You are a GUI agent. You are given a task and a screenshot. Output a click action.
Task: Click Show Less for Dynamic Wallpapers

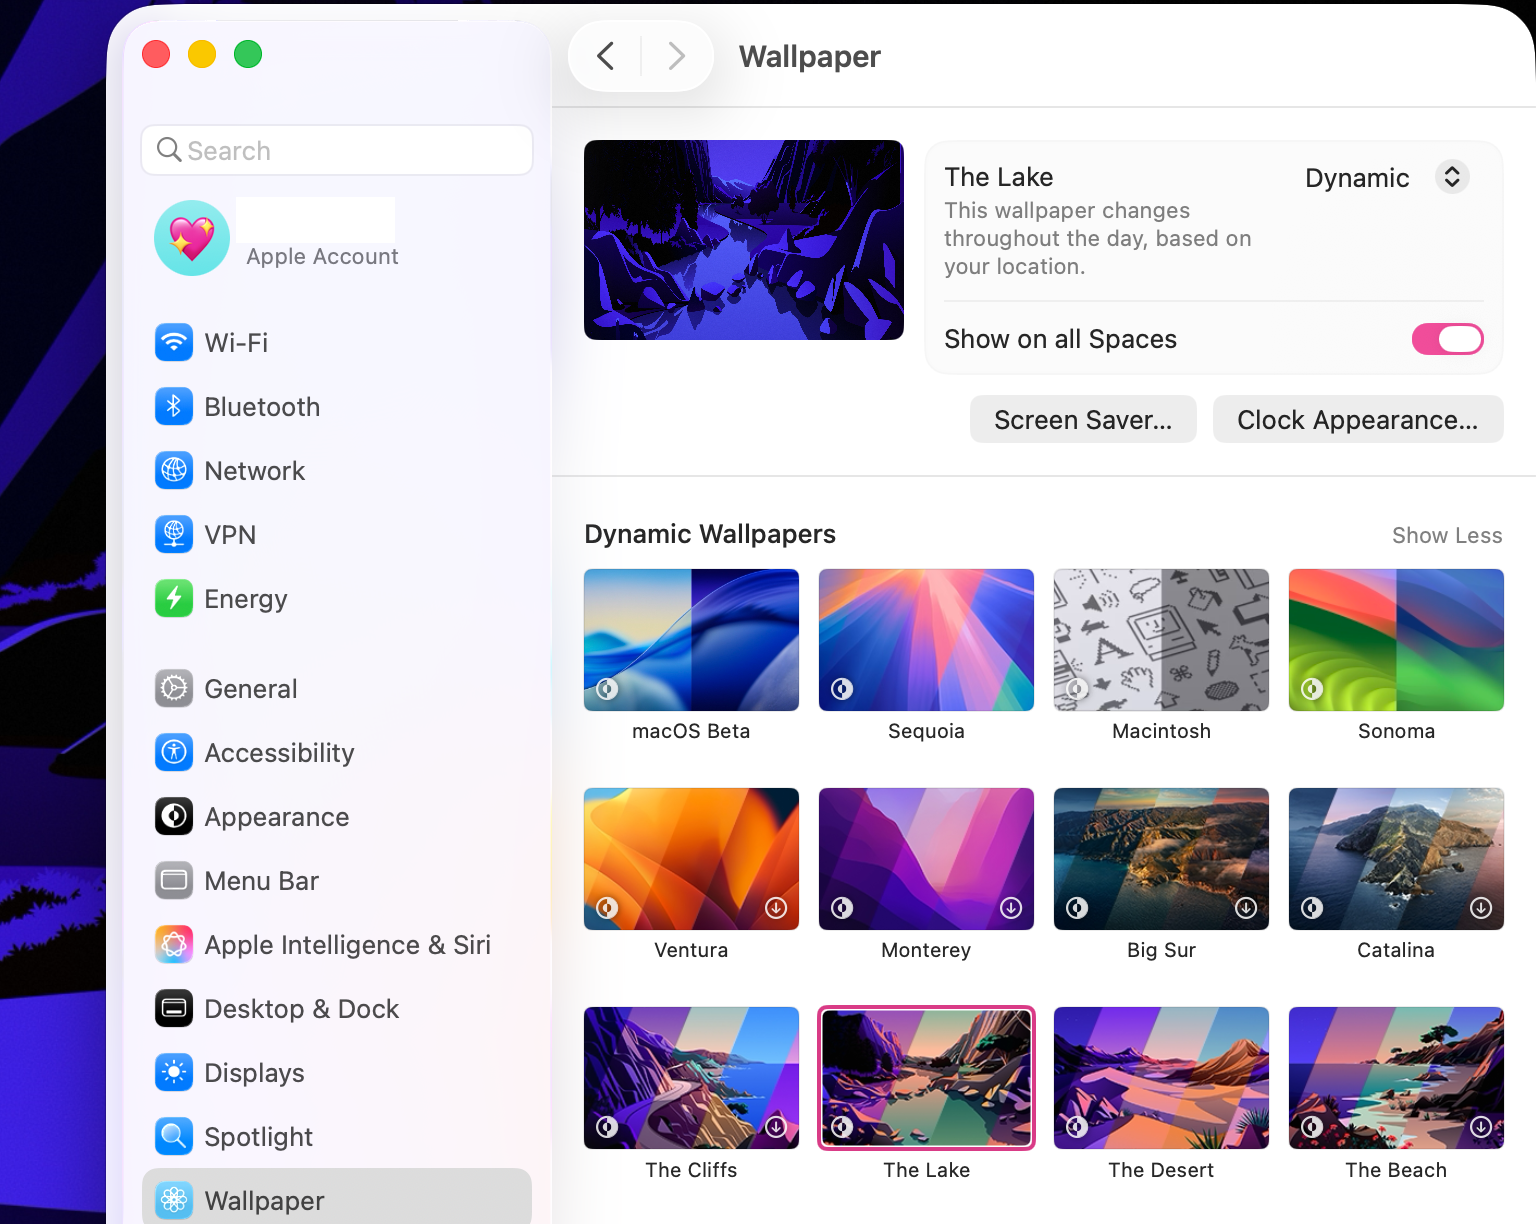click(1447, 536)
